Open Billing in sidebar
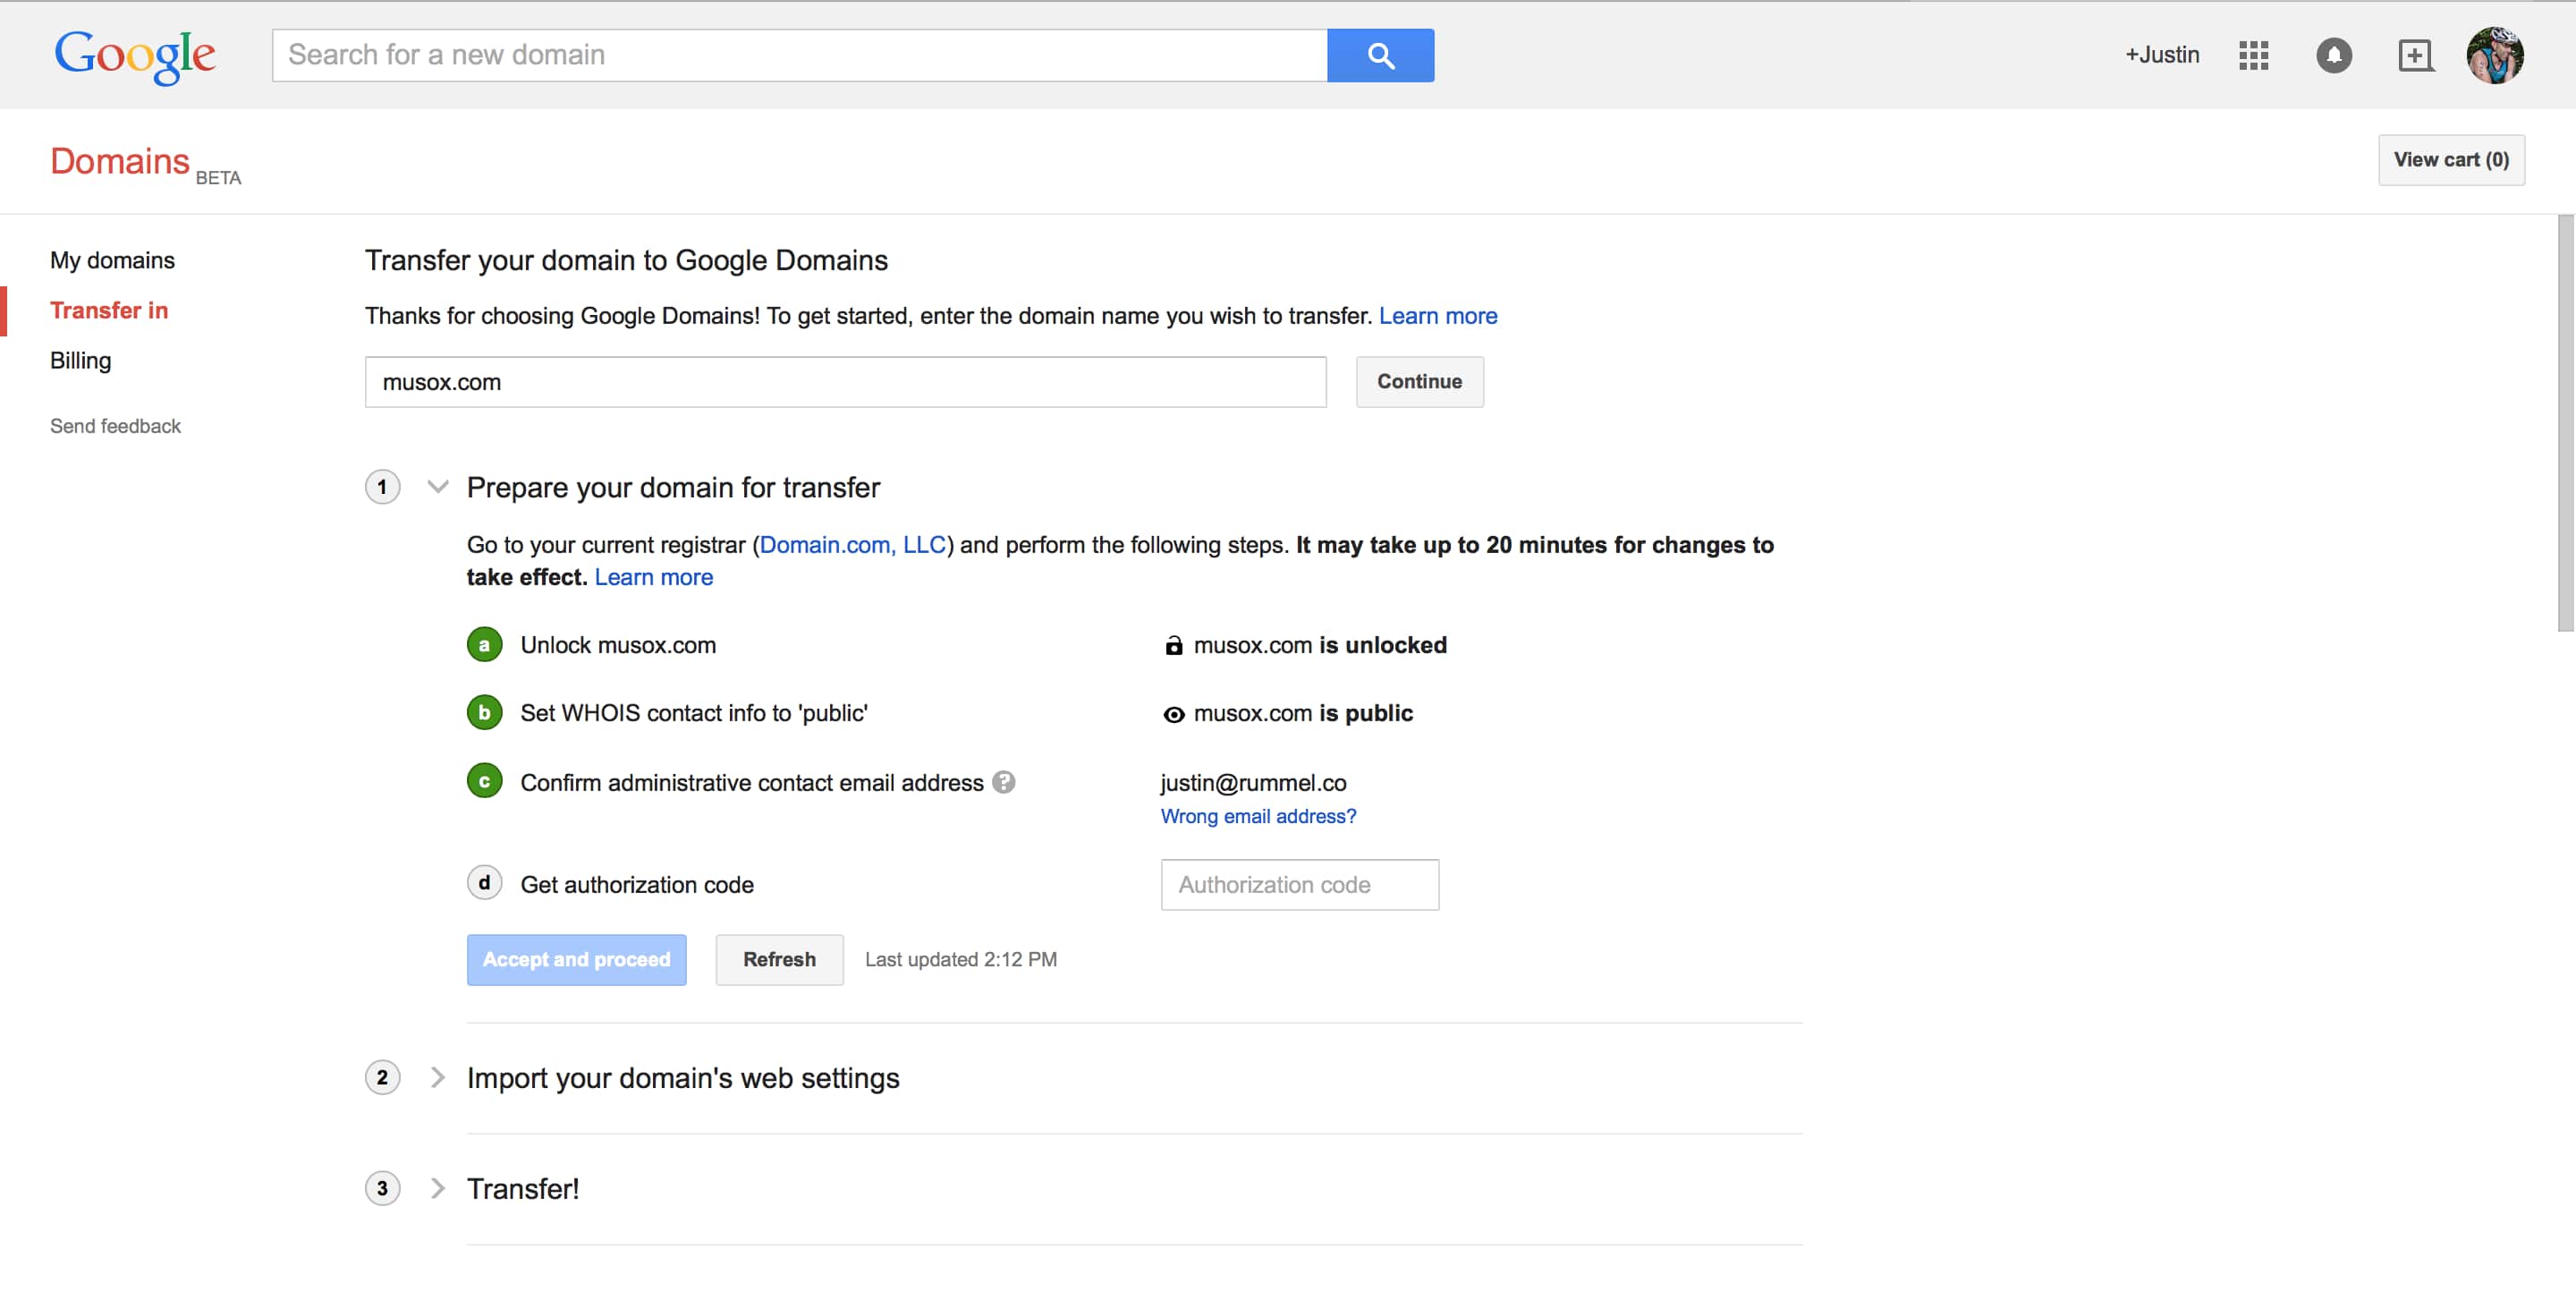Image resolution: width=2576 pixels, height=1301 pixels. (81, 360)
